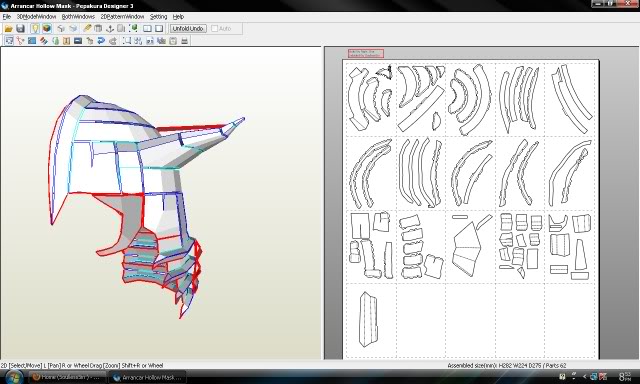This screenshot has width=640, height=384.
Task: Click the blue square Join/Disjoin faces icon
Action: coord(32,41)
